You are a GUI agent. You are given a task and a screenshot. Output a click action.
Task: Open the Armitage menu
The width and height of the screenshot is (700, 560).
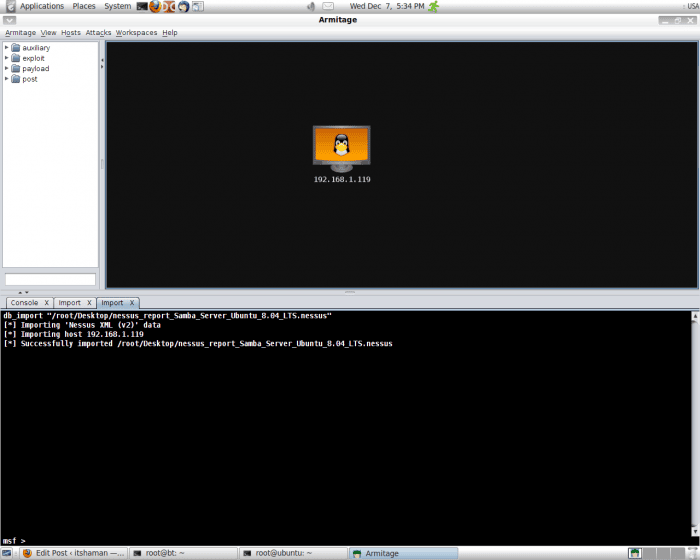click(20, 33)
